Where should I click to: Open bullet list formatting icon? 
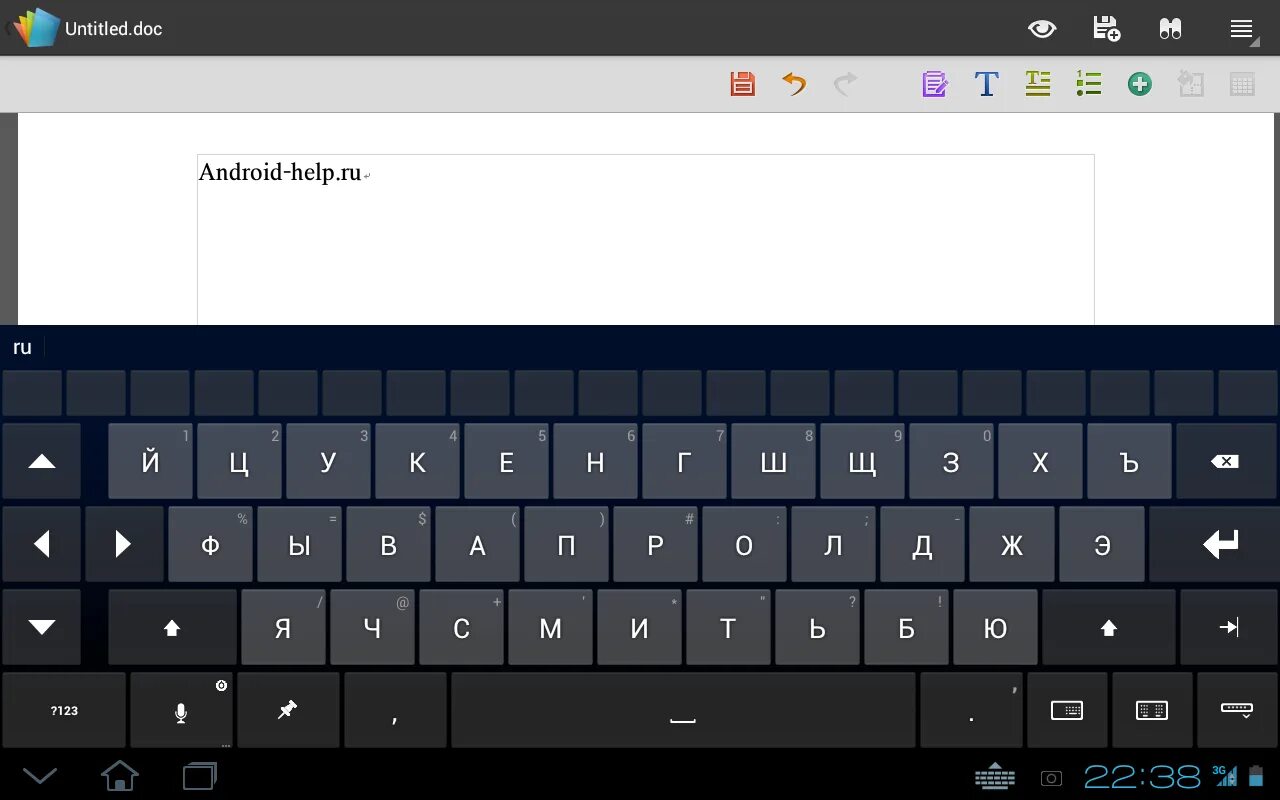point(1089,84)
